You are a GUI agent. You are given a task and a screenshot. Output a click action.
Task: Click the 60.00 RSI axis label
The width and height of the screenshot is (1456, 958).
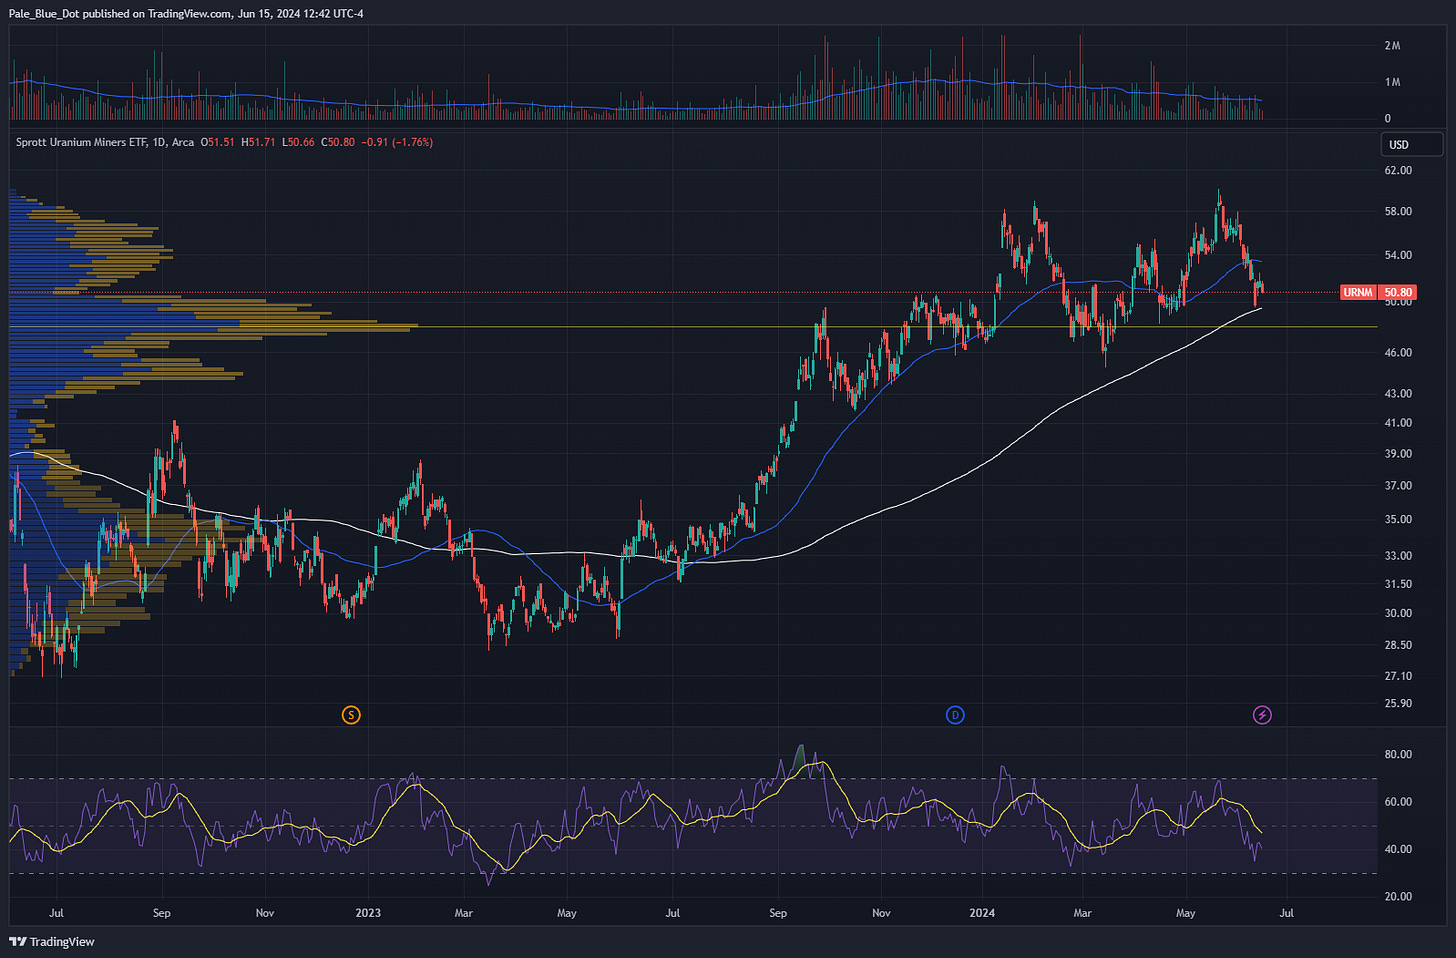[1398, 801]
